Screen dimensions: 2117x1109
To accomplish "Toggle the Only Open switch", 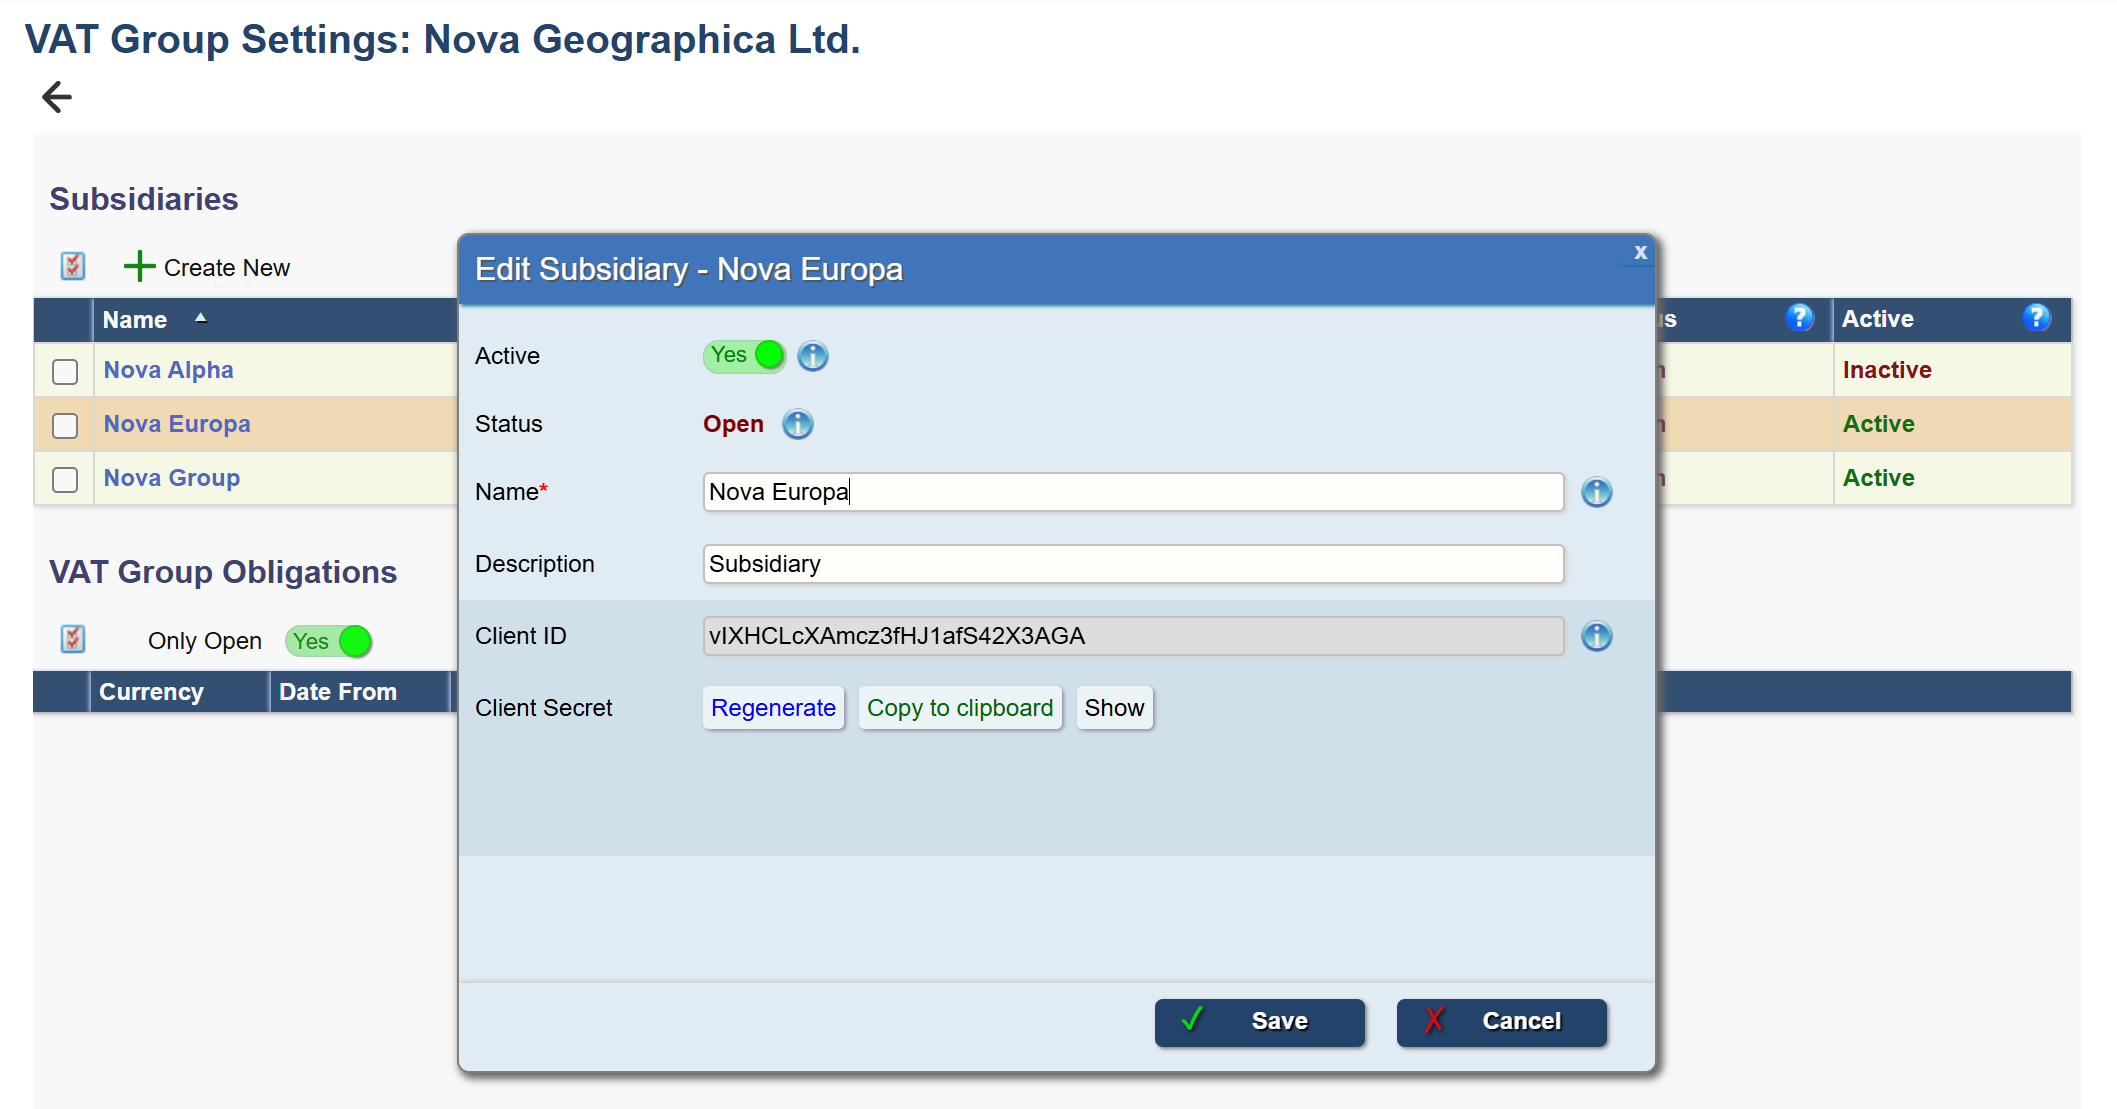I will coord(329,641).
